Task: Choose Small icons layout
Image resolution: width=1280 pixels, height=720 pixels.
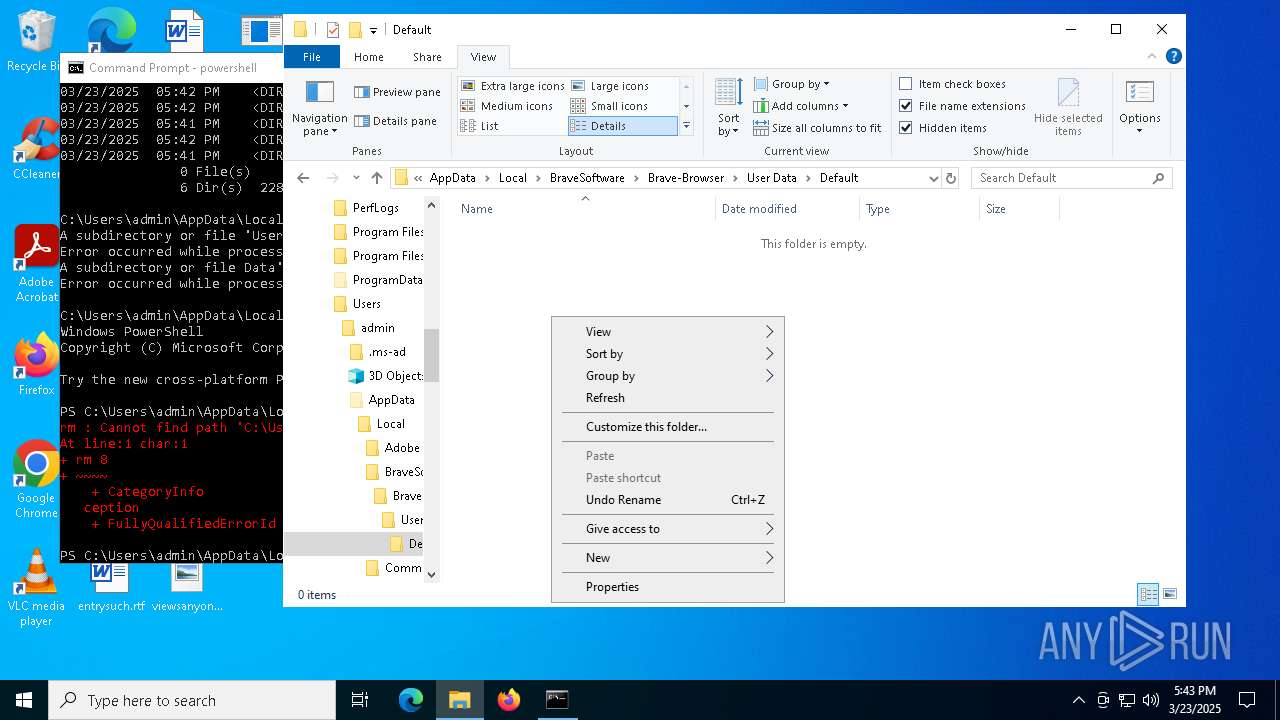Action: (x=610, y=106)
